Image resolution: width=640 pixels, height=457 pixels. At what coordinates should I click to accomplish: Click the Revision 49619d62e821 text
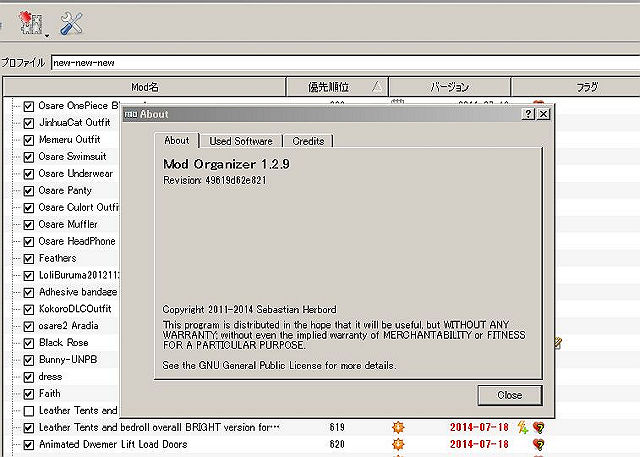[215, 180]
